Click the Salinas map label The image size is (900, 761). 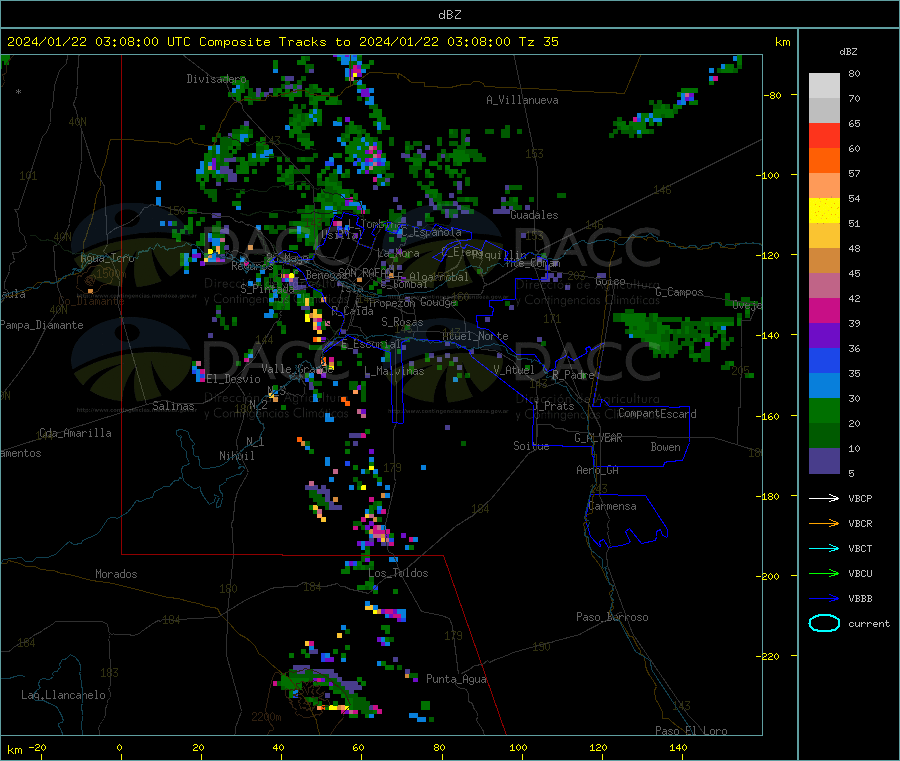[x=173, y=406]
